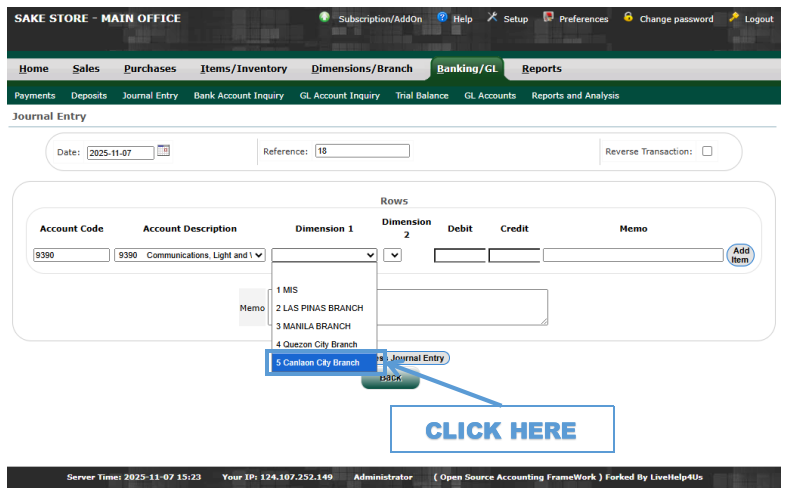Select 5 Canlaon City Branch option
This screenshot has height=495, width=789.
320,363
